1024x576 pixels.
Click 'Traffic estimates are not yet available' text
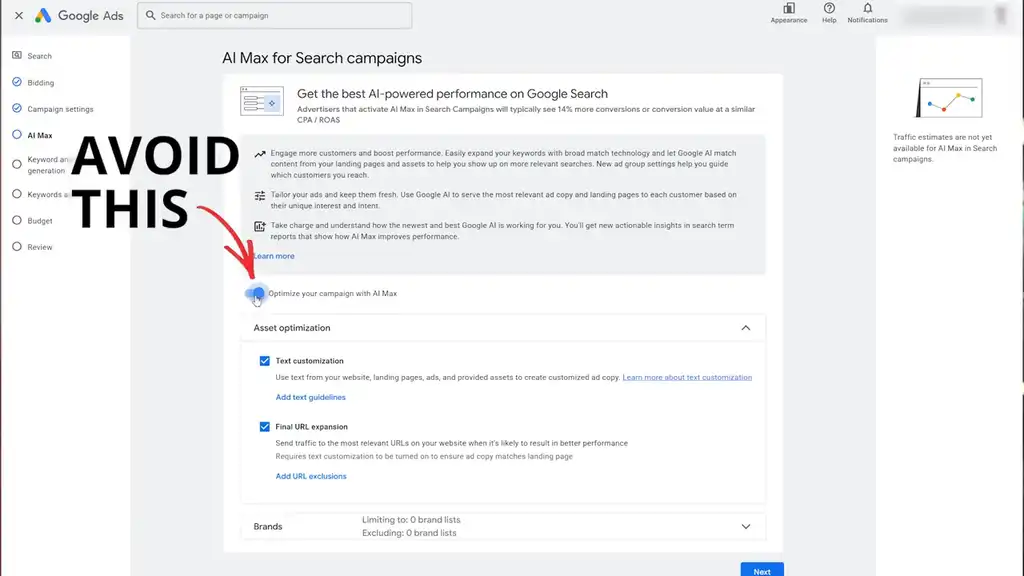(x=945, y=148)
